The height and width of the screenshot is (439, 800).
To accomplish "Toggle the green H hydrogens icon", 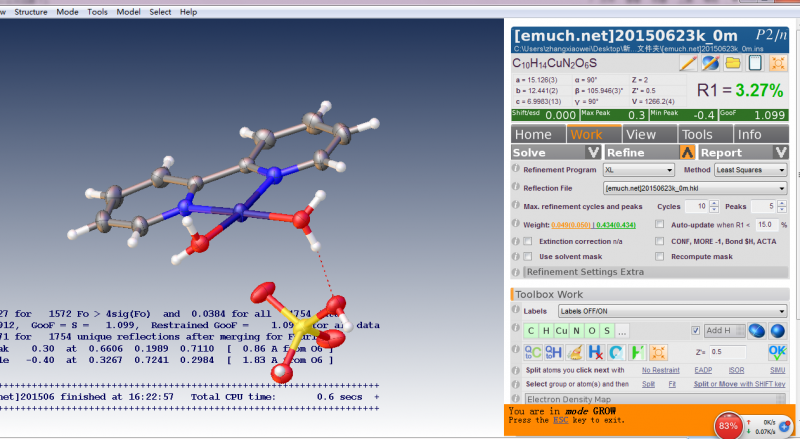I will pos(637,352).
